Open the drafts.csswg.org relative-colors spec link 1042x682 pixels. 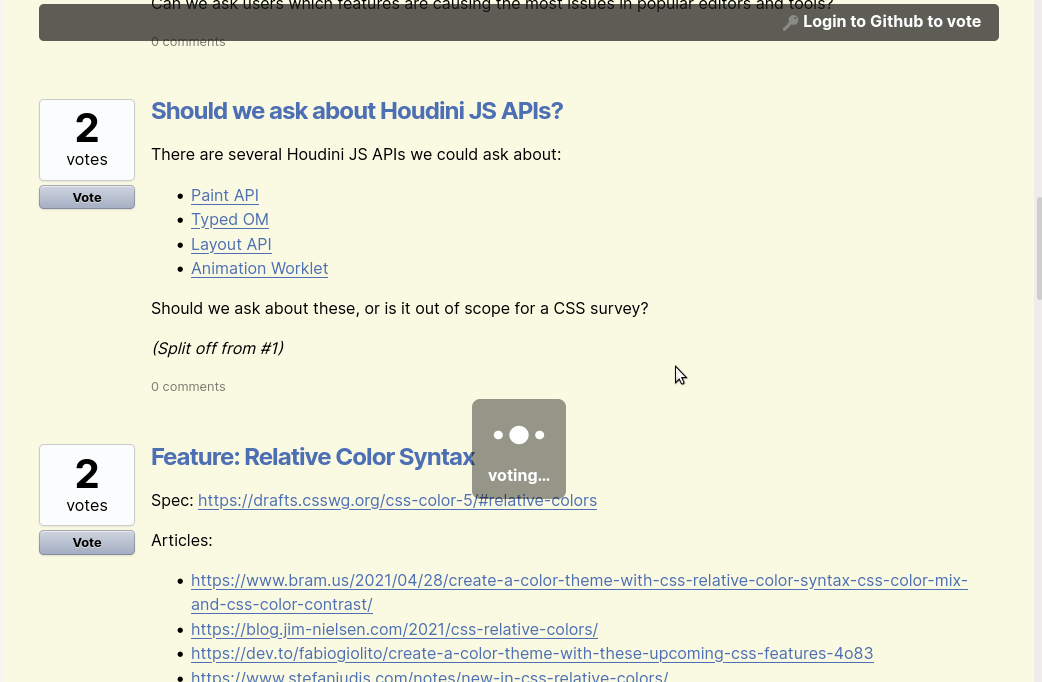pos(397,501)
